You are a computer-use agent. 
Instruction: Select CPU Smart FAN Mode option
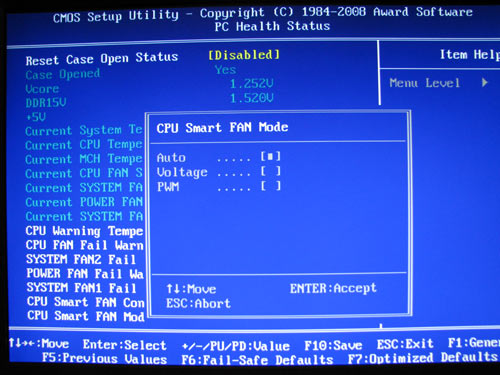click(x=86, y=316)
